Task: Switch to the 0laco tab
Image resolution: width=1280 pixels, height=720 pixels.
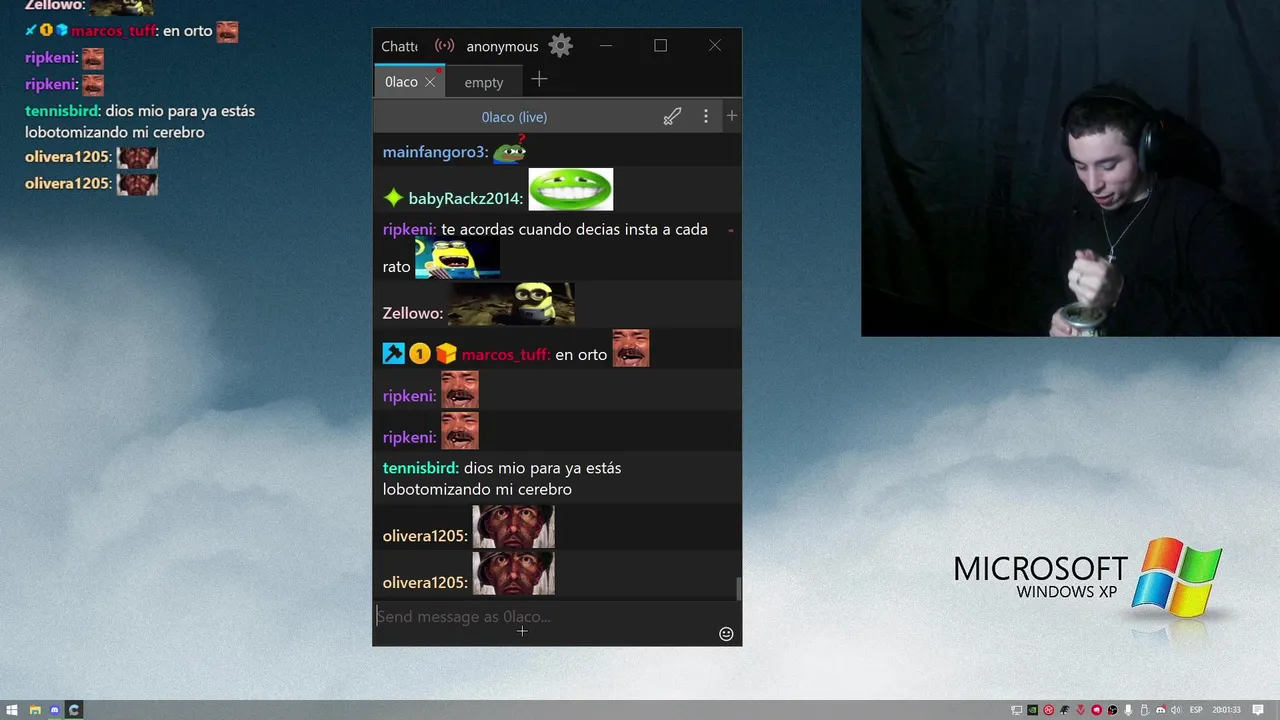Action: 401,82
